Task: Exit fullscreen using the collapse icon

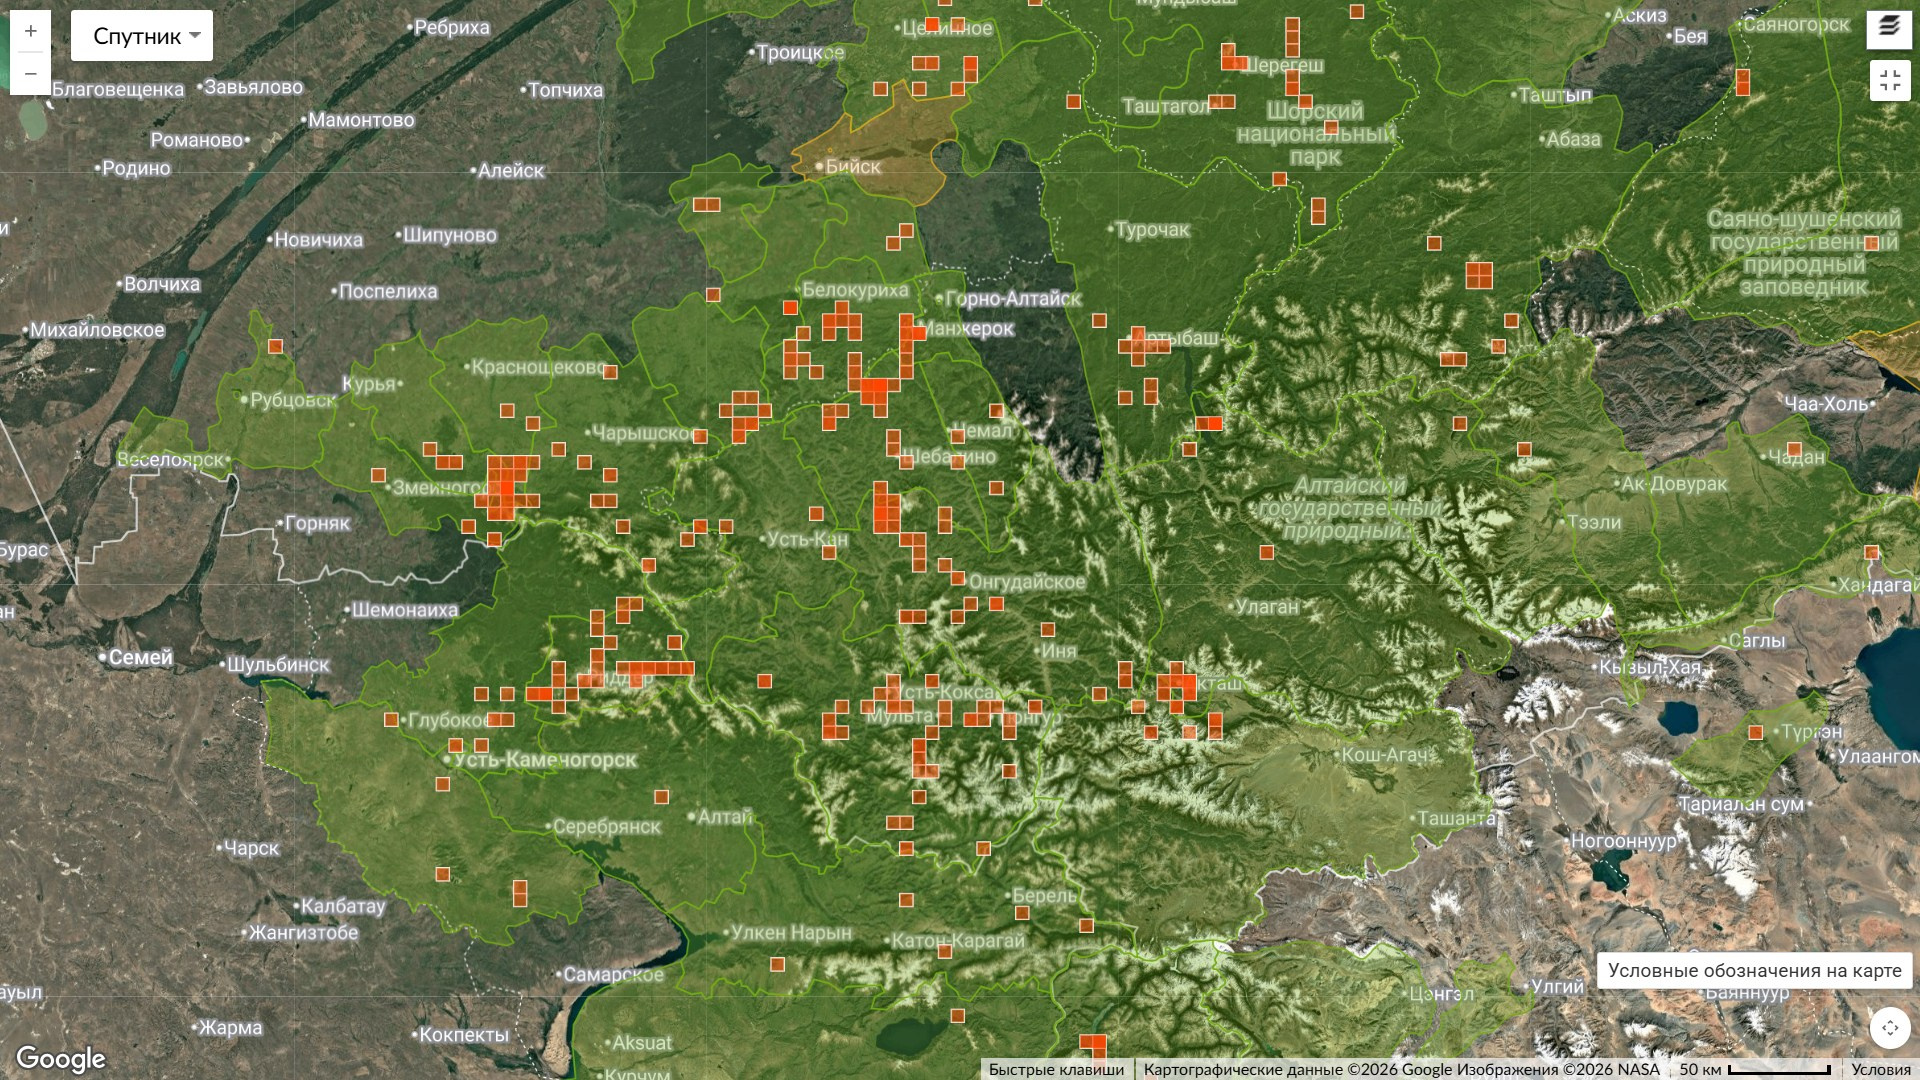Action: click(x=1890, y=81)
